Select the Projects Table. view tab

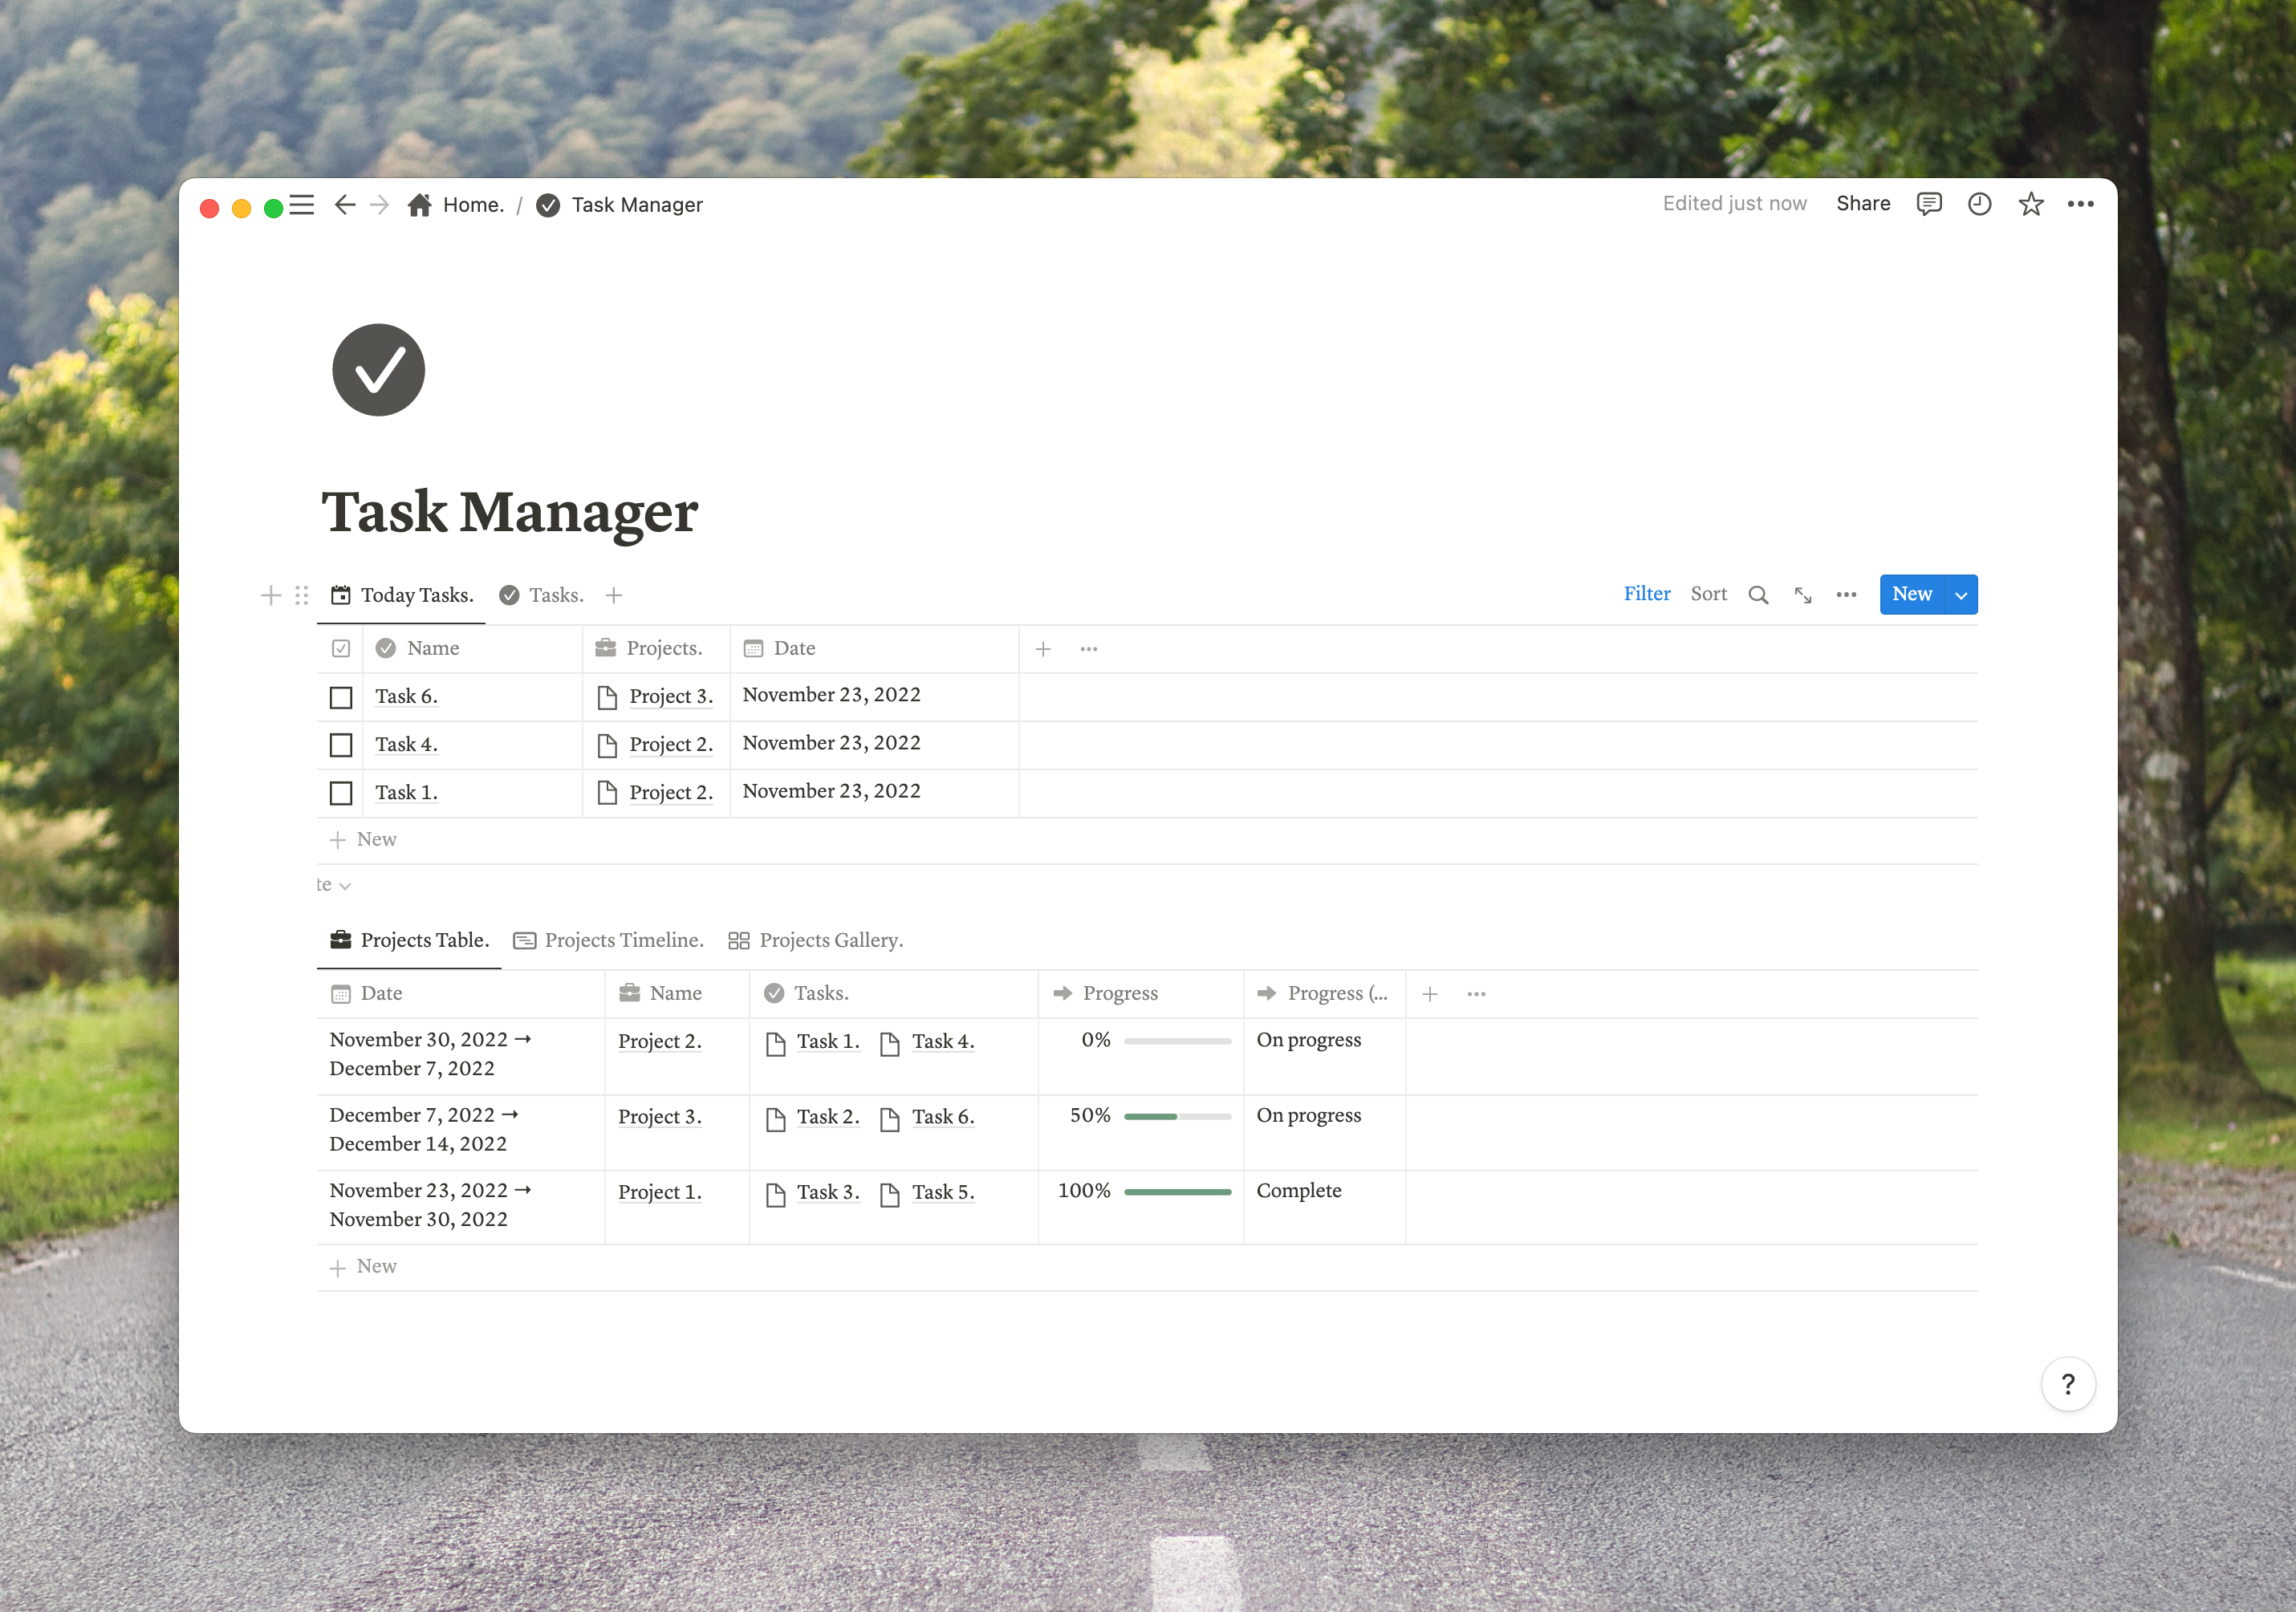(x=409, y=940)
